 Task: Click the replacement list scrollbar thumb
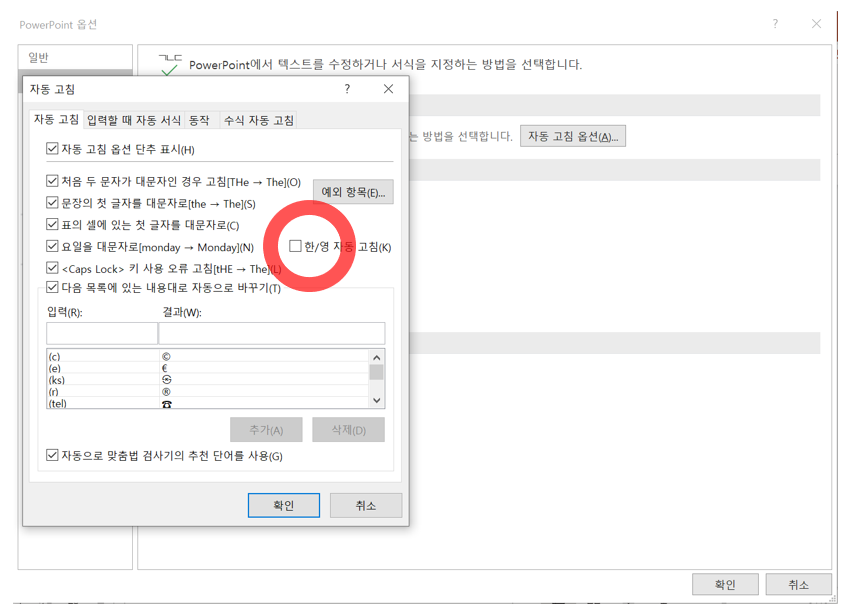[x=376, y=373]
